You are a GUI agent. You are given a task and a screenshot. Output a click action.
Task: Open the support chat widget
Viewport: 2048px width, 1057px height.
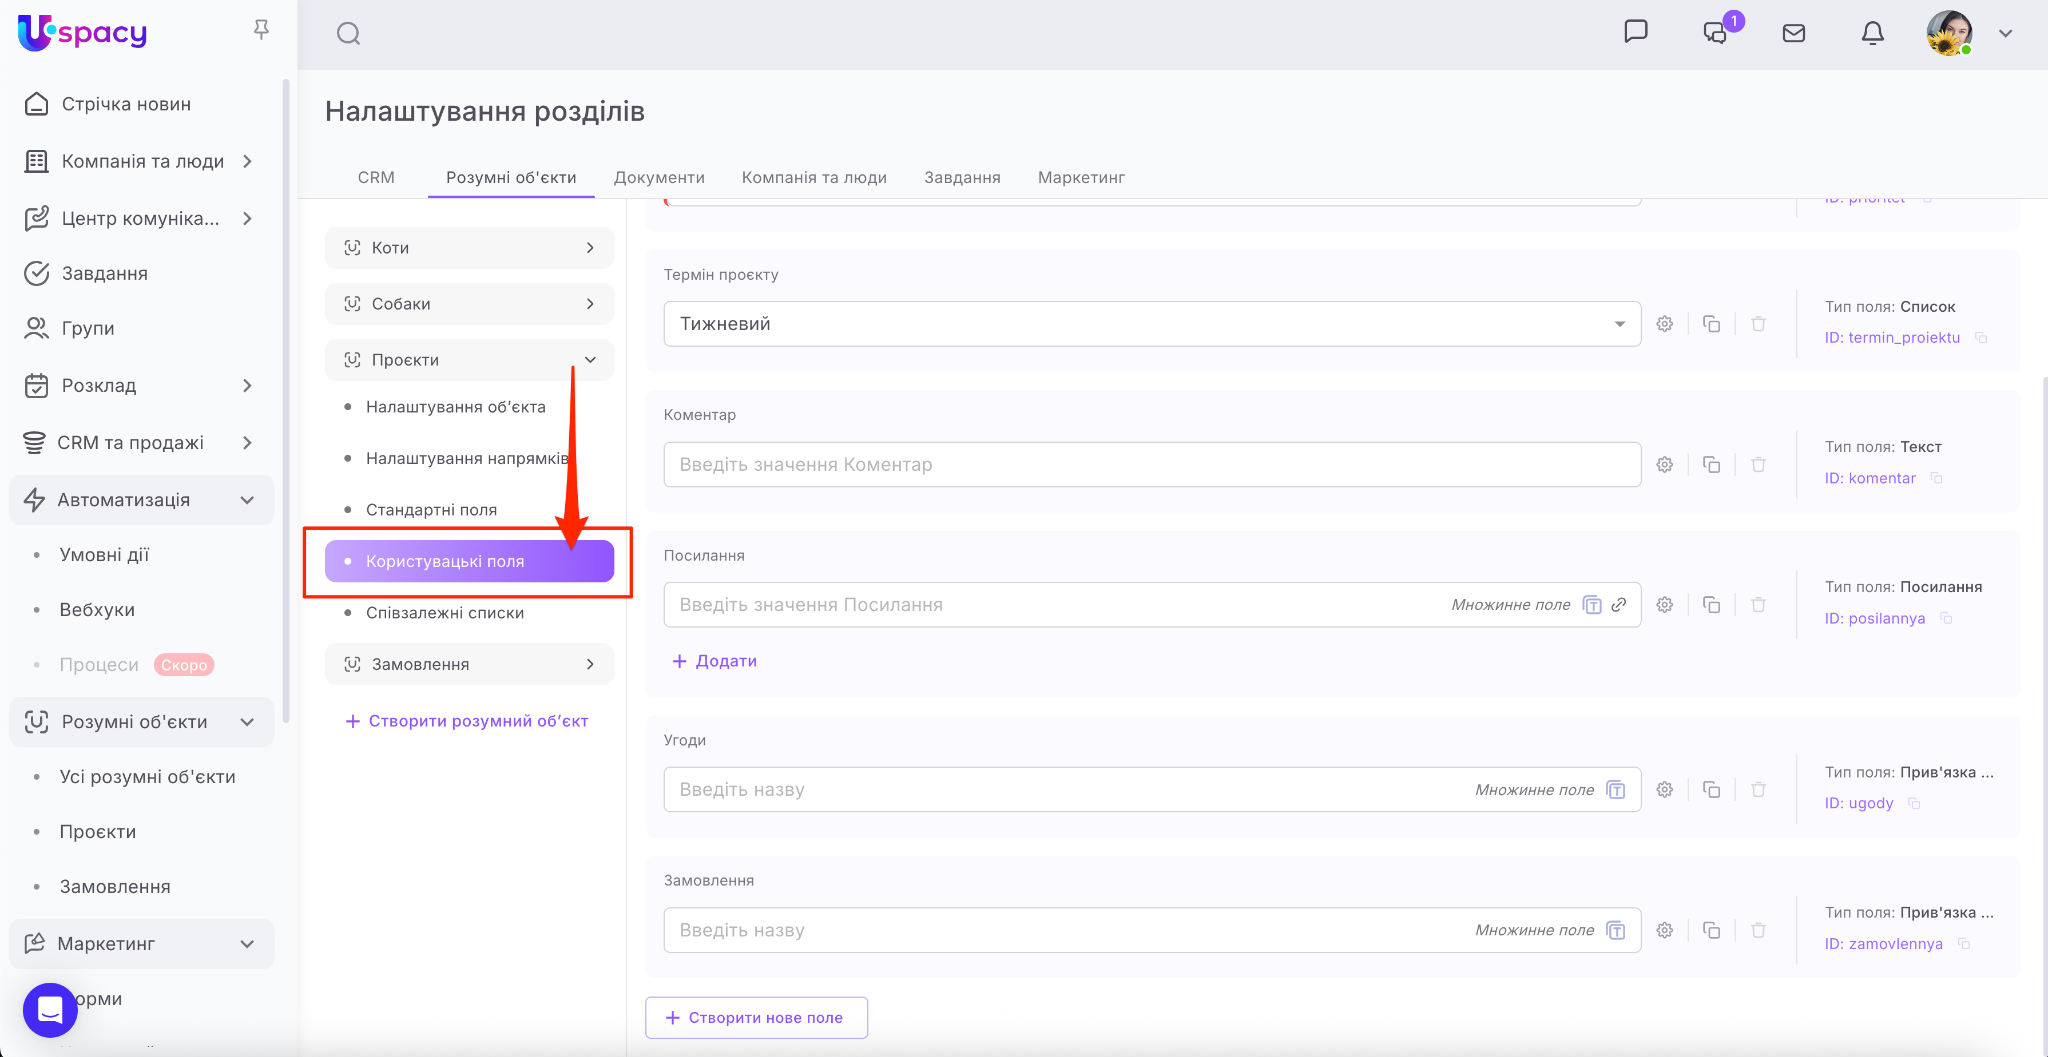[50, 1010]
